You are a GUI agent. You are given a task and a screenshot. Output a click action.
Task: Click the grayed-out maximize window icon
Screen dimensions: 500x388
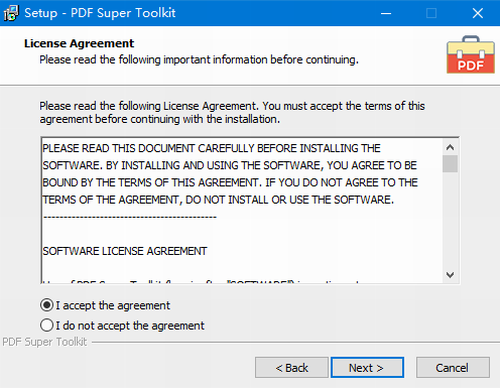point(431,13)
